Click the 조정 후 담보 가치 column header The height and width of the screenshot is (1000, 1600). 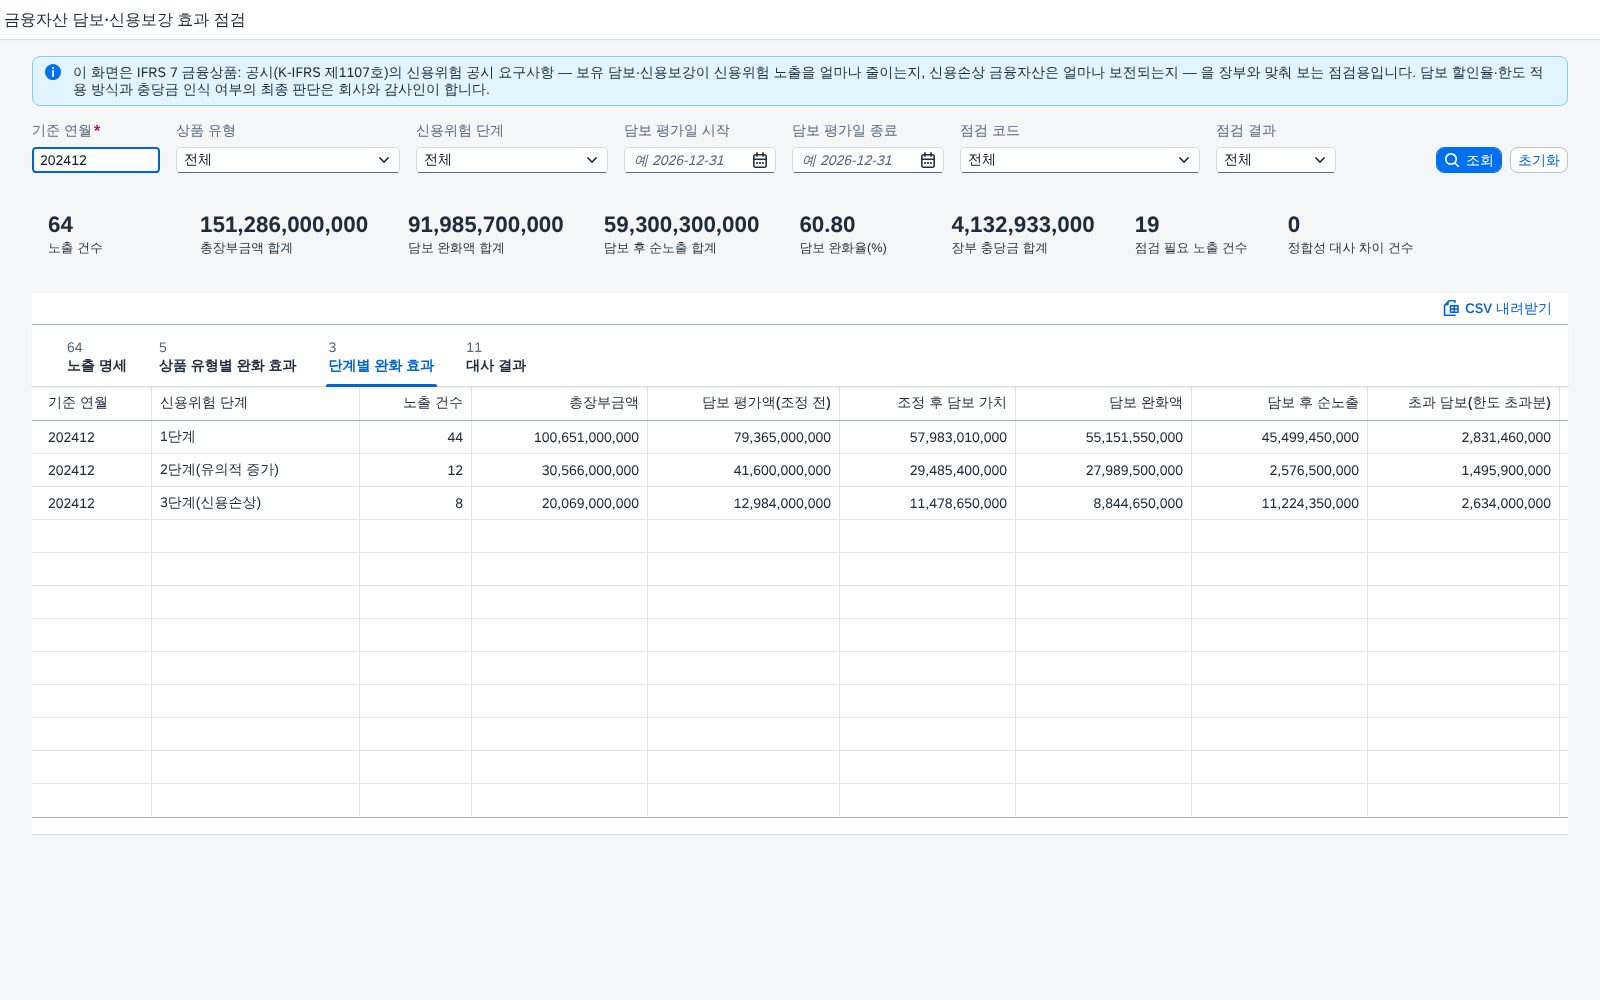click(927, 403)
